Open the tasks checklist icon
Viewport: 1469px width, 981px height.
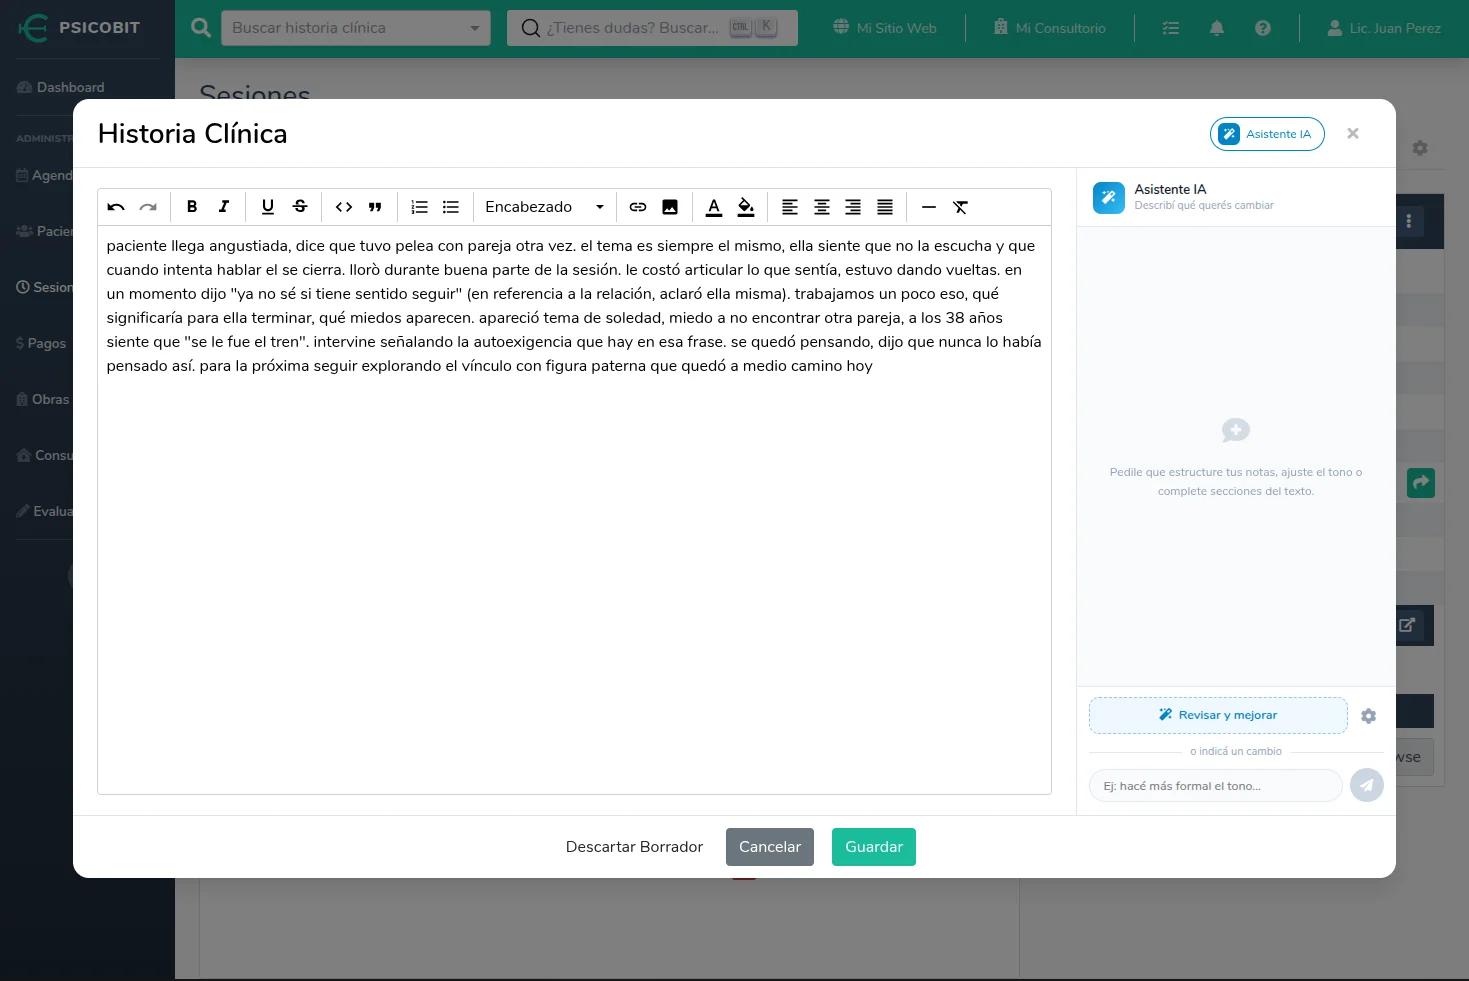coord(1171,28)
